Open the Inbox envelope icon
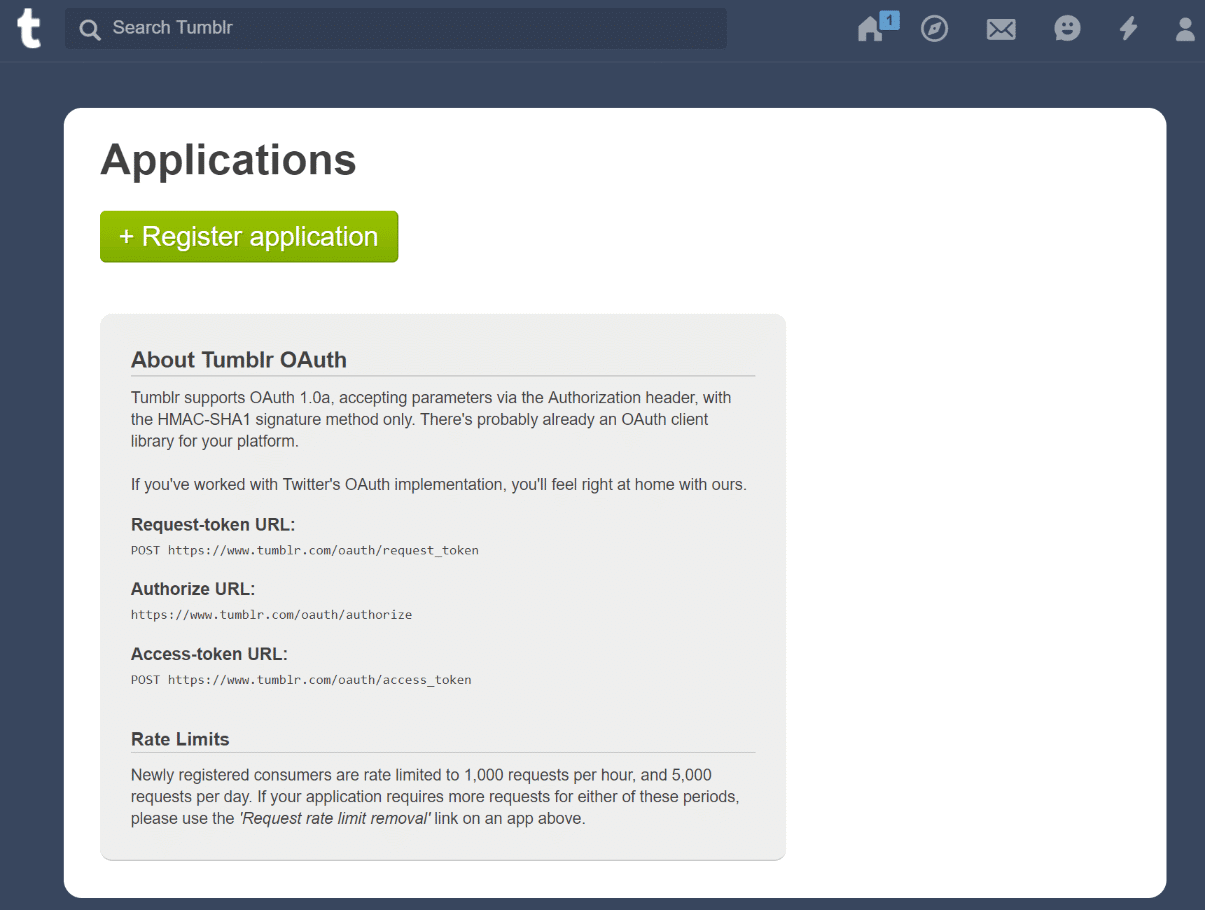 1001,30
